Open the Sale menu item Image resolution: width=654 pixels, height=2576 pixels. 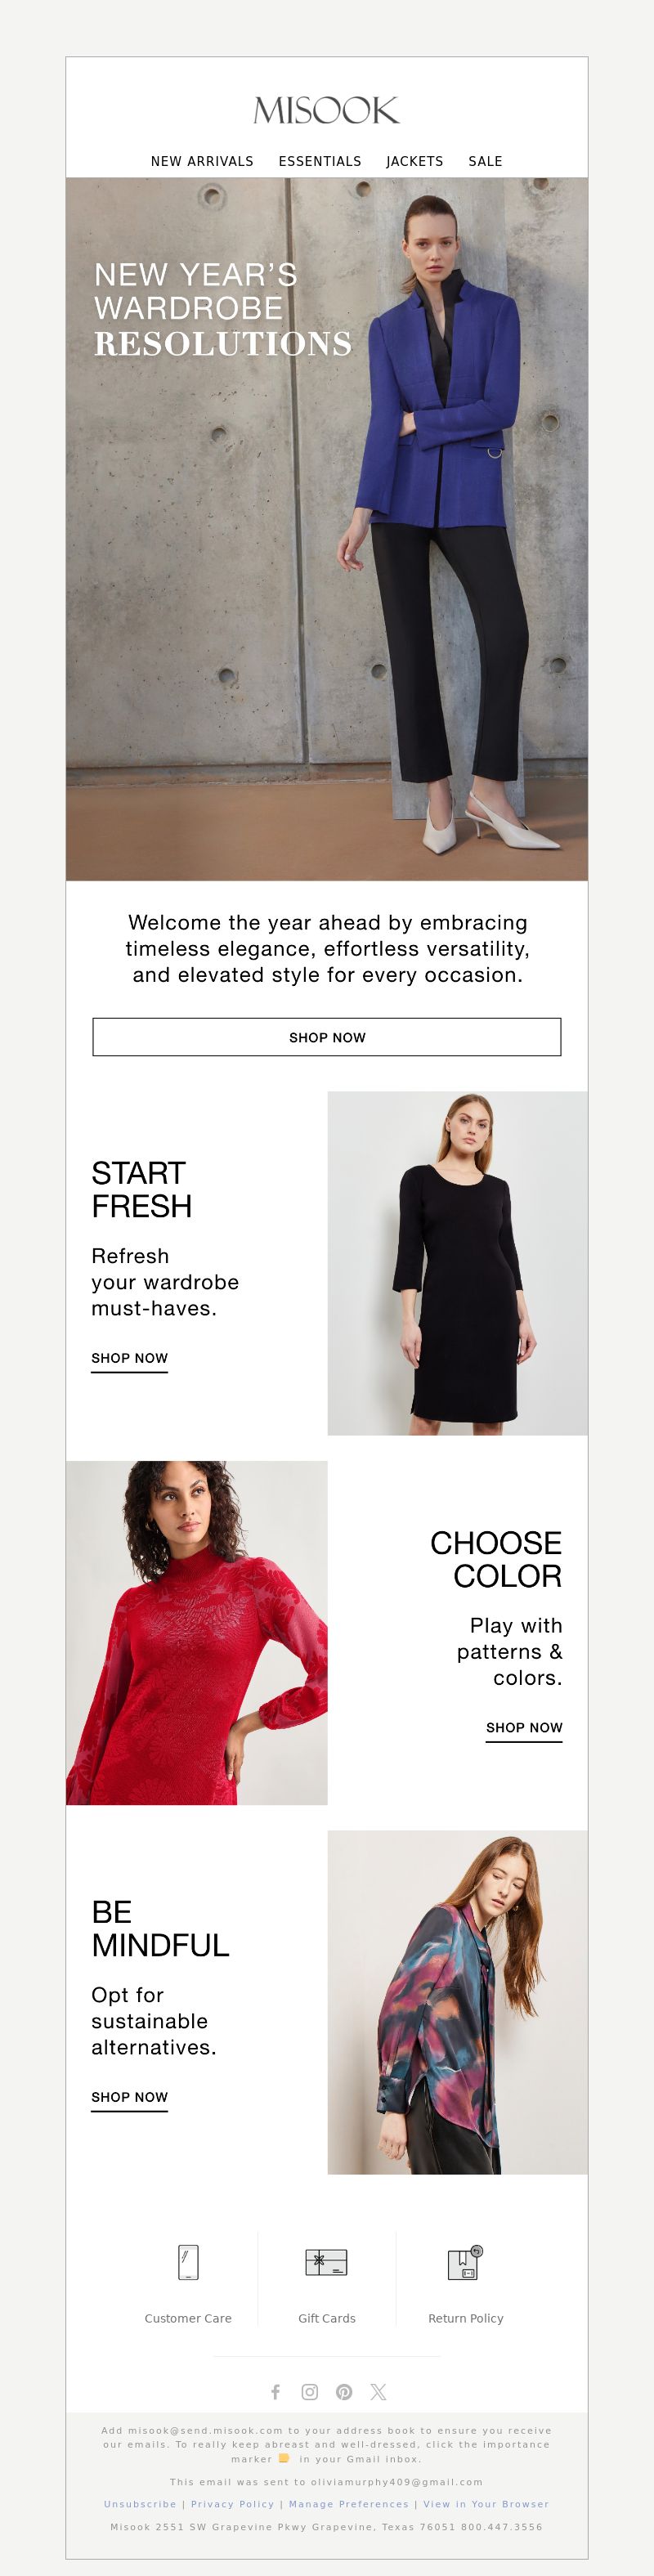[485, 161]
